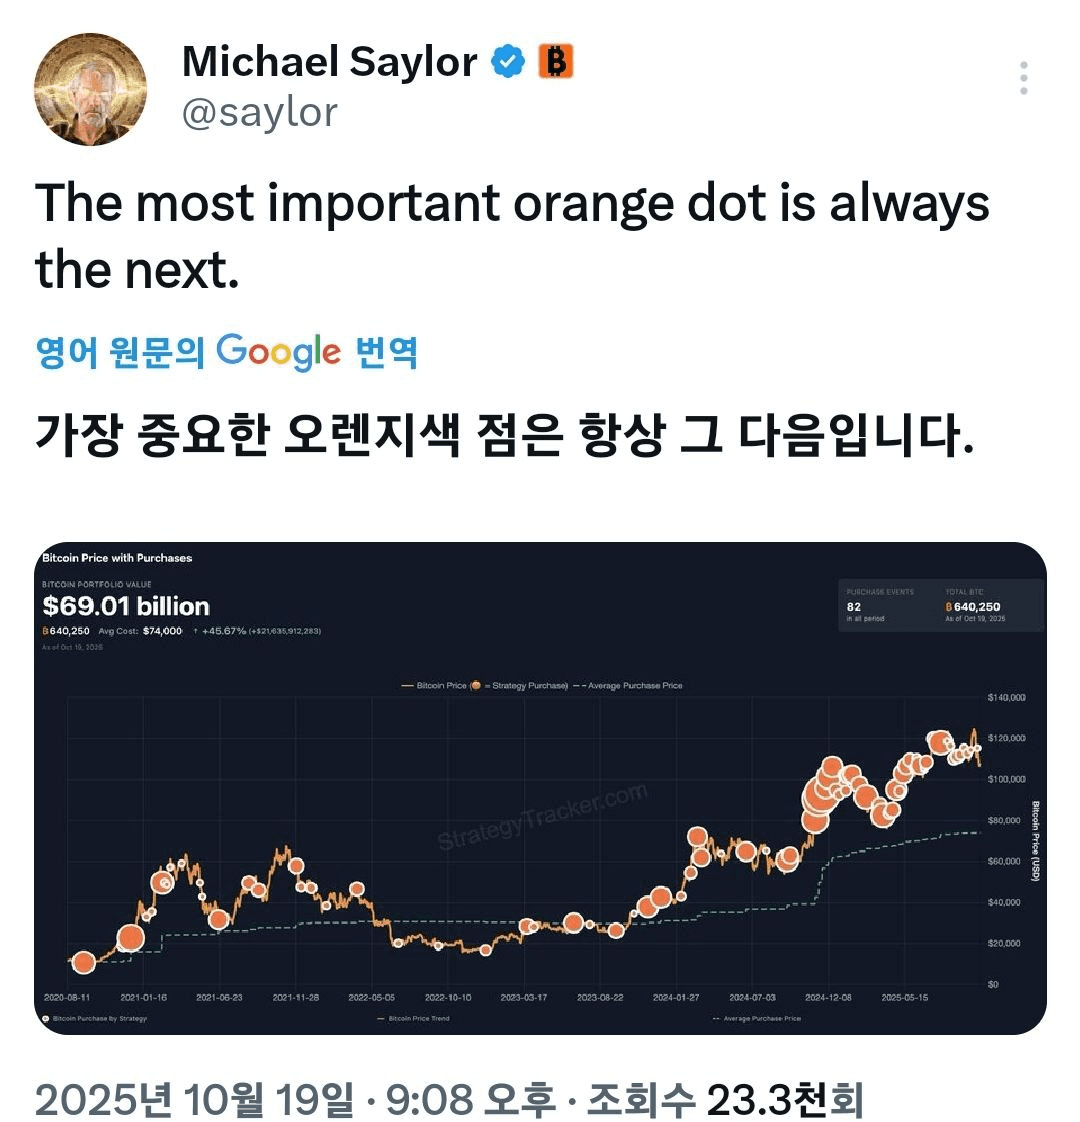Open Michael Saylor's profile avatar
The width and height of the screenshot is (1080, 1122).
click(x=90, y=89)
